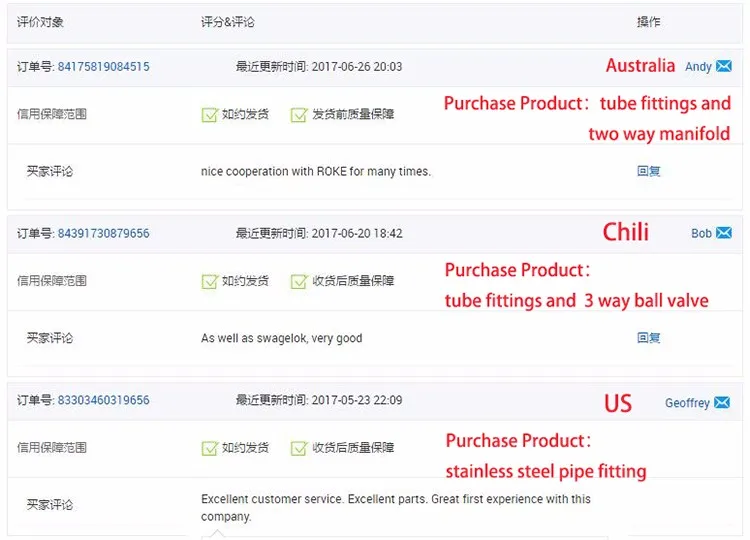Click the 评价对象 column header
750x540 pixels.
pyautogui.click(x=40, y=22)
